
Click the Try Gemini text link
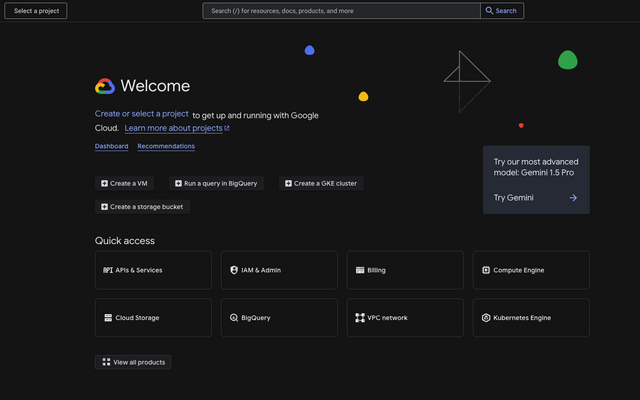[x=513, y=198]
